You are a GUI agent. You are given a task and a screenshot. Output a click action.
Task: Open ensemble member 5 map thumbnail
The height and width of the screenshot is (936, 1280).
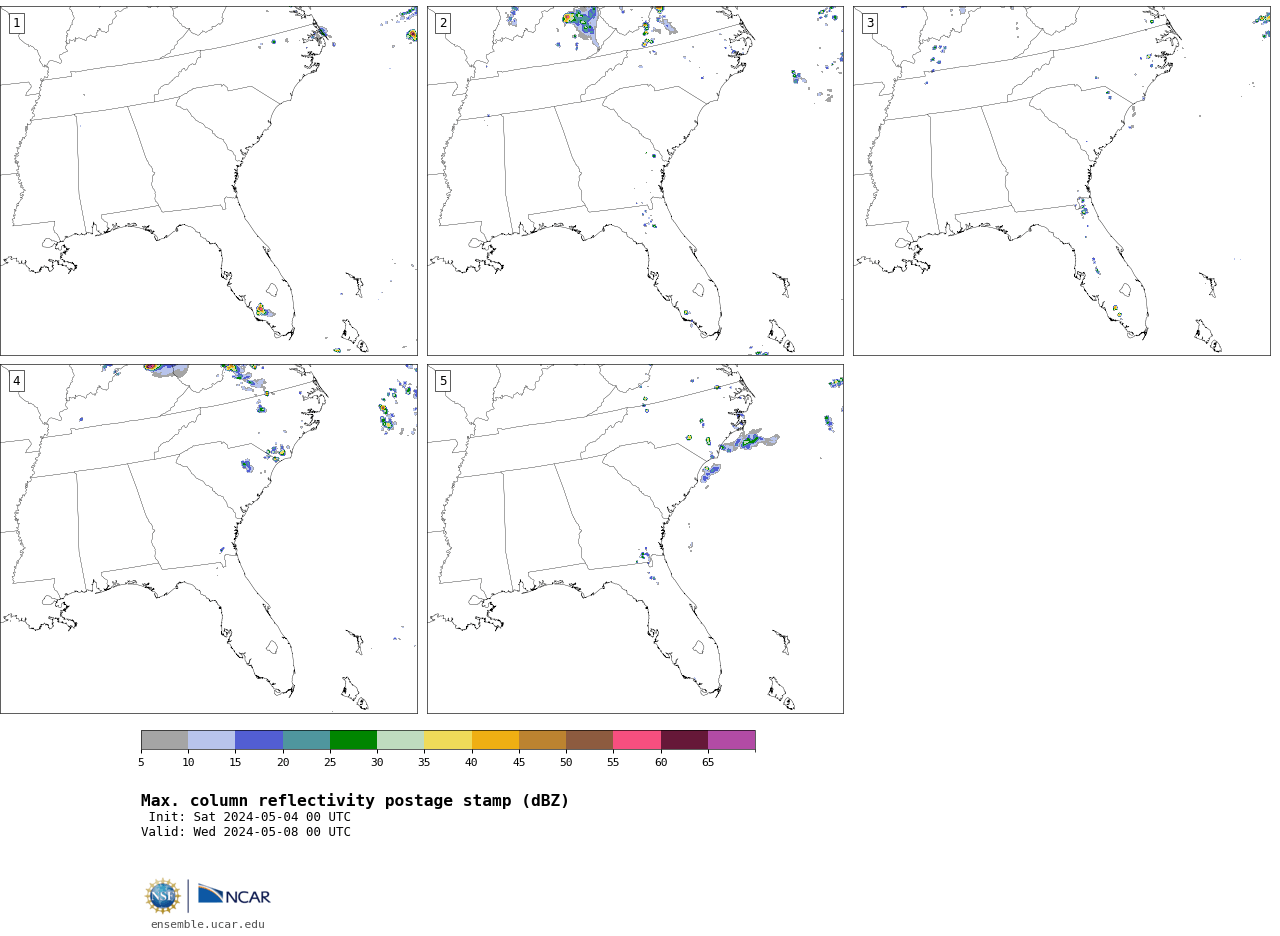pos(635,539)
